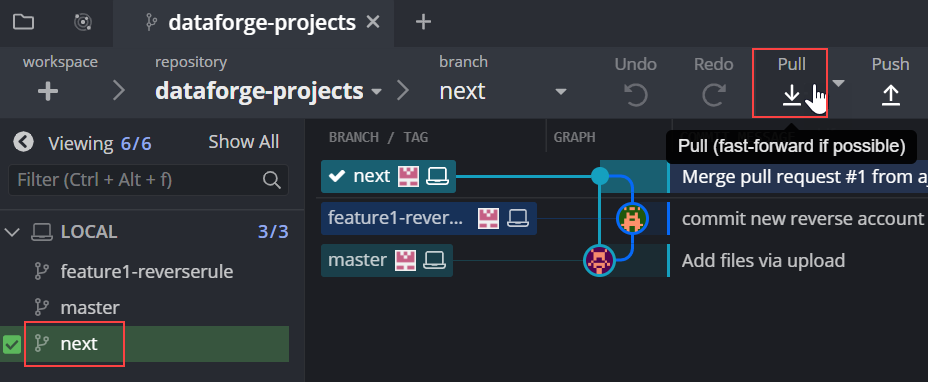
Task: Click magnifier icon in filter box
Action: pos(271,180)
